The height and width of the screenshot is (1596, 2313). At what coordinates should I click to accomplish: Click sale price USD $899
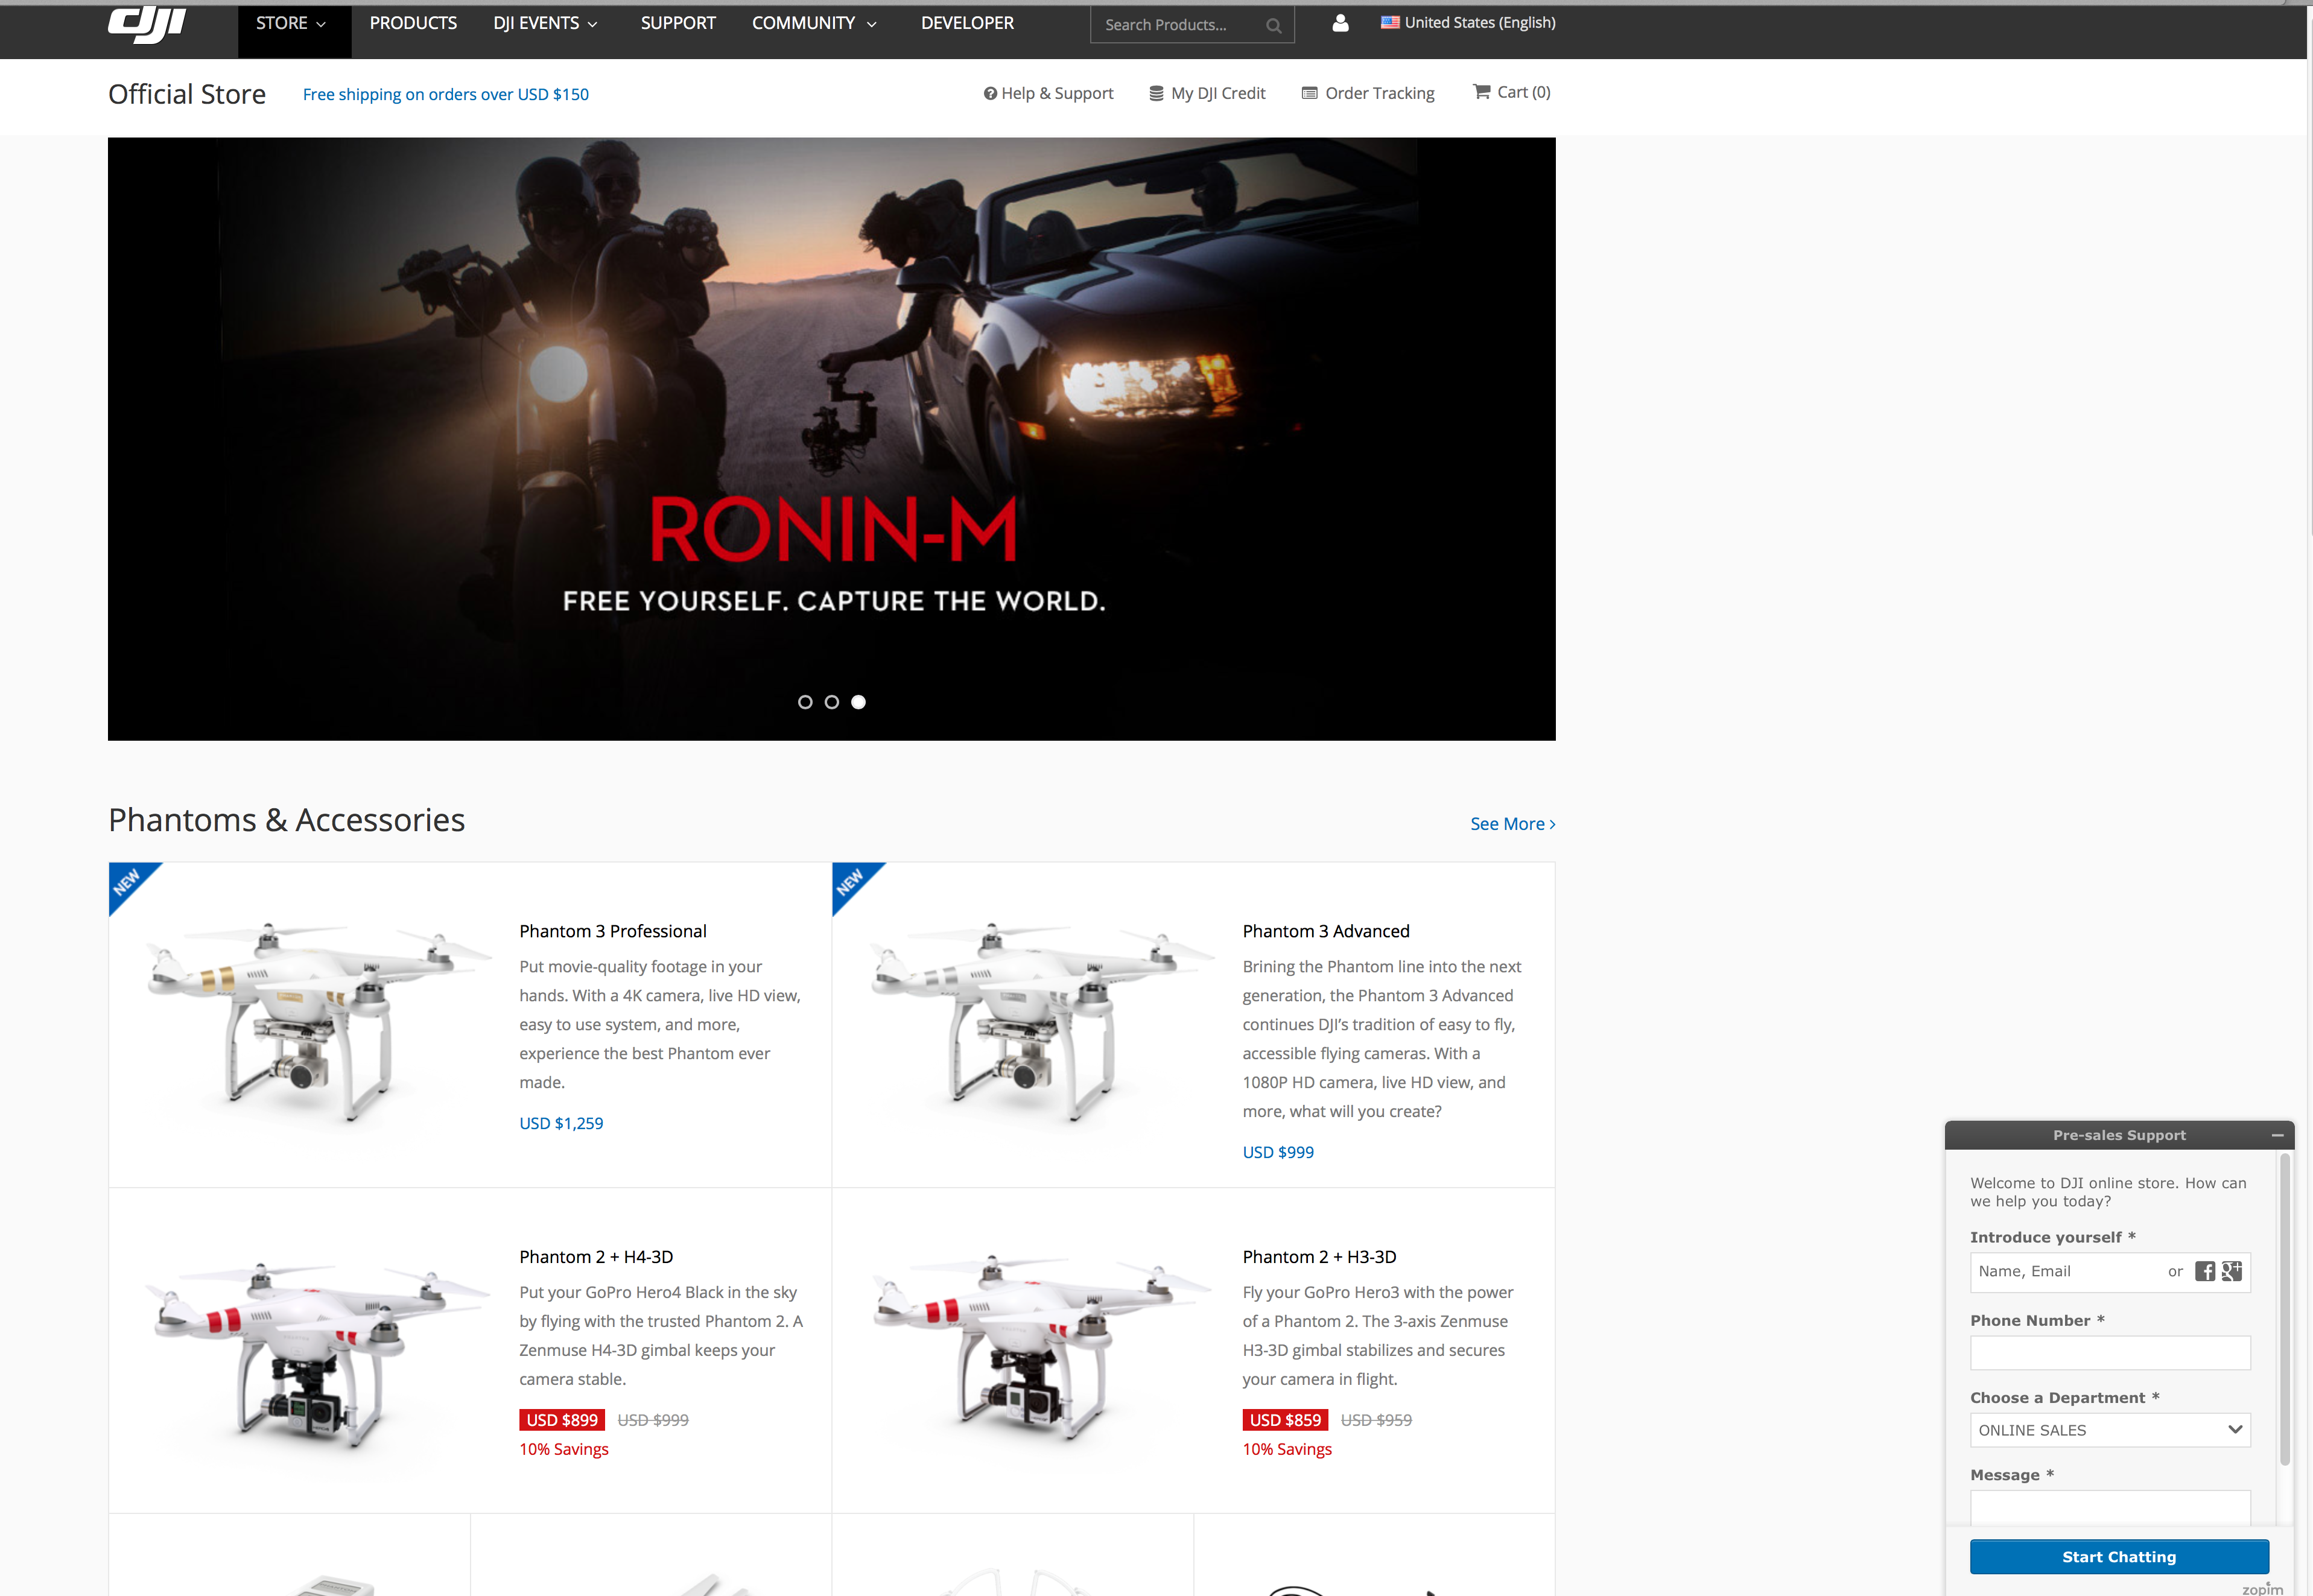coord(562,1420)
